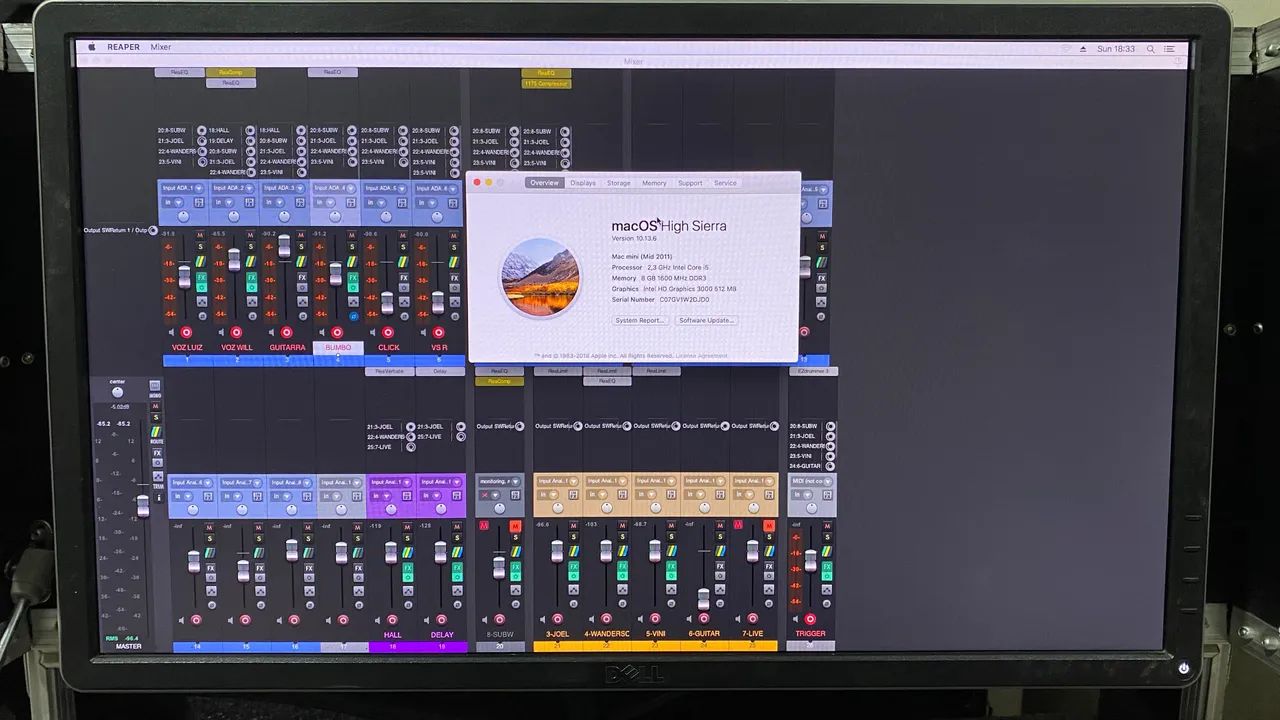
Task: Click the Software Update button
Action: (706, 320)
